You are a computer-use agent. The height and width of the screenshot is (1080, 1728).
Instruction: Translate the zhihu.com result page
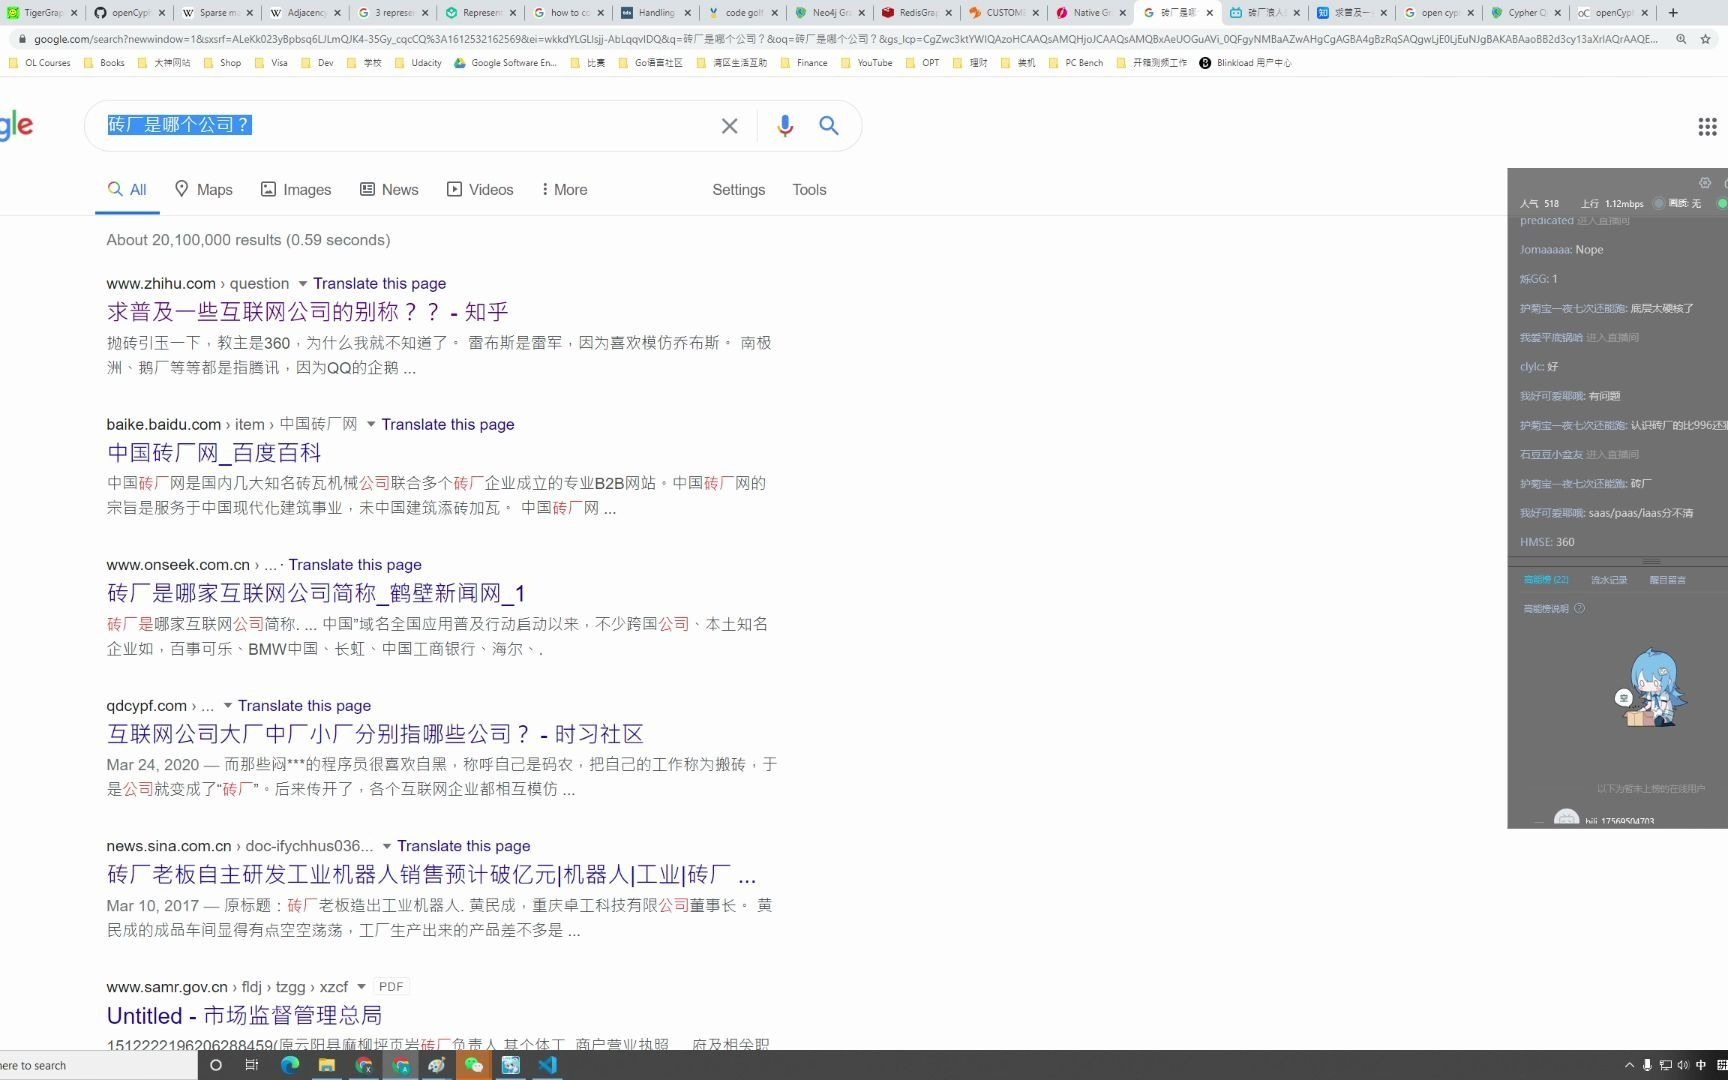(x=379, y=284)
